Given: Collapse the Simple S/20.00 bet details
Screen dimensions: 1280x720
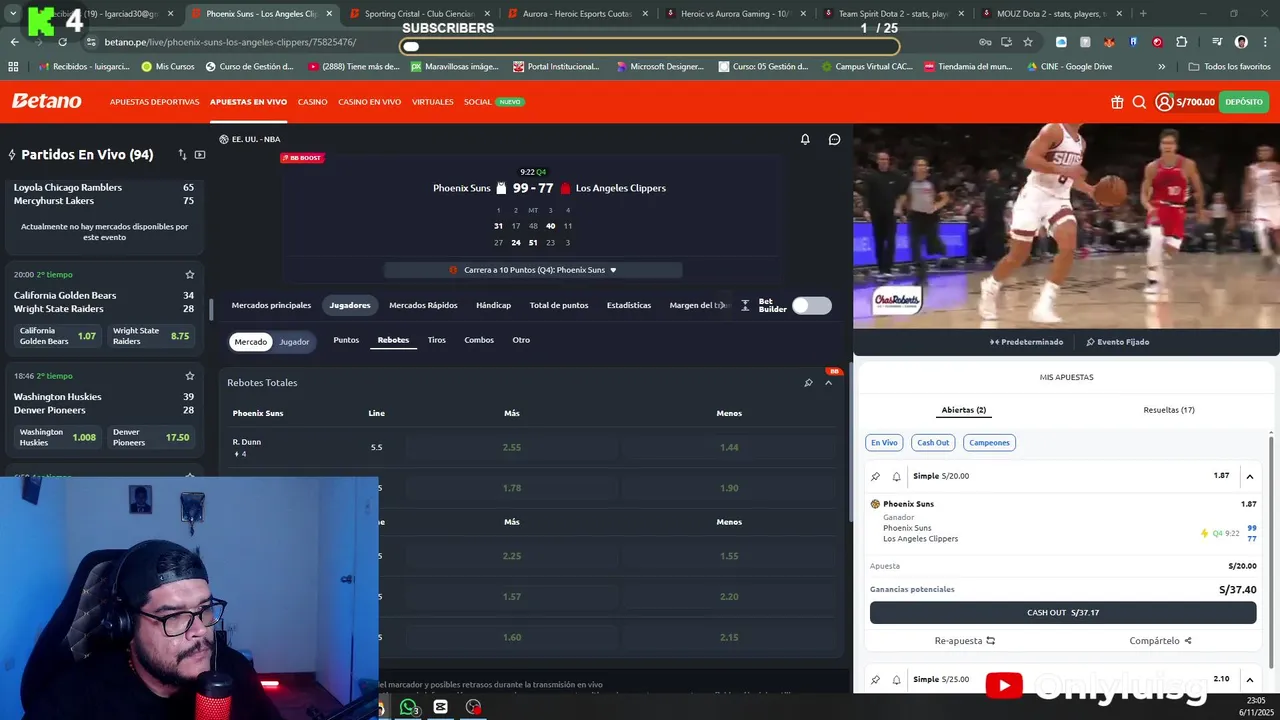Looking at the screenshot, I should 1249,476.
